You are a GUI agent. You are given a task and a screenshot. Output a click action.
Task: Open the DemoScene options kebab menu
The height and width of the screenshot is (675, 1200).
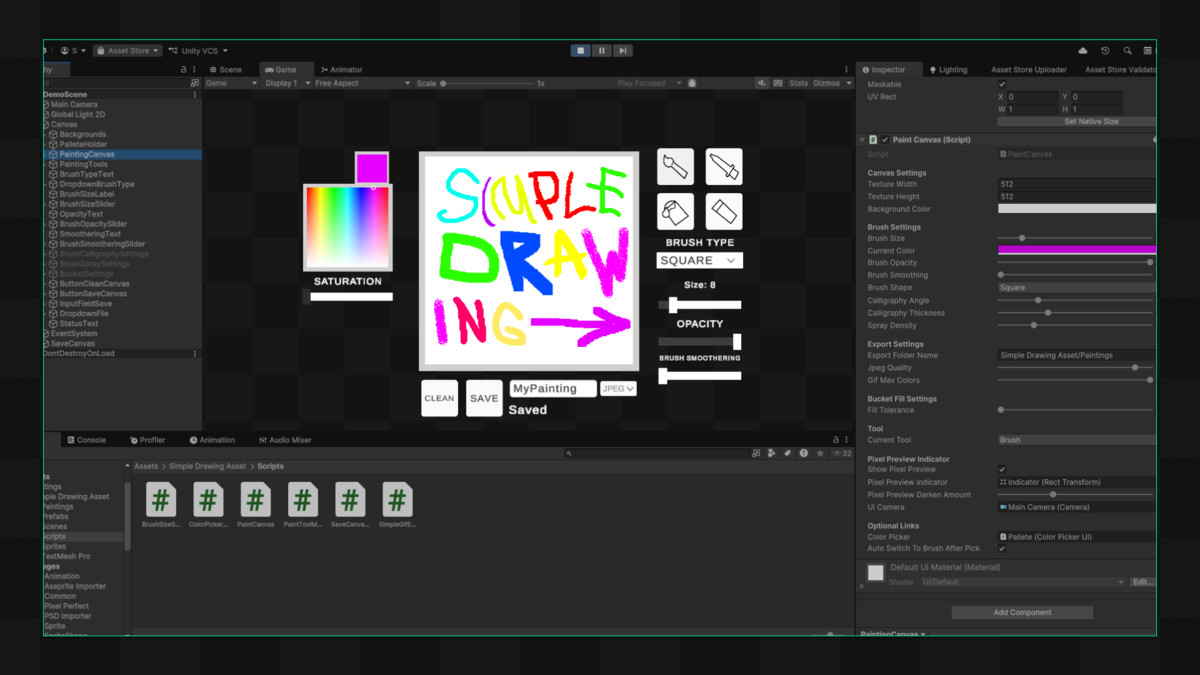(195, 94)
